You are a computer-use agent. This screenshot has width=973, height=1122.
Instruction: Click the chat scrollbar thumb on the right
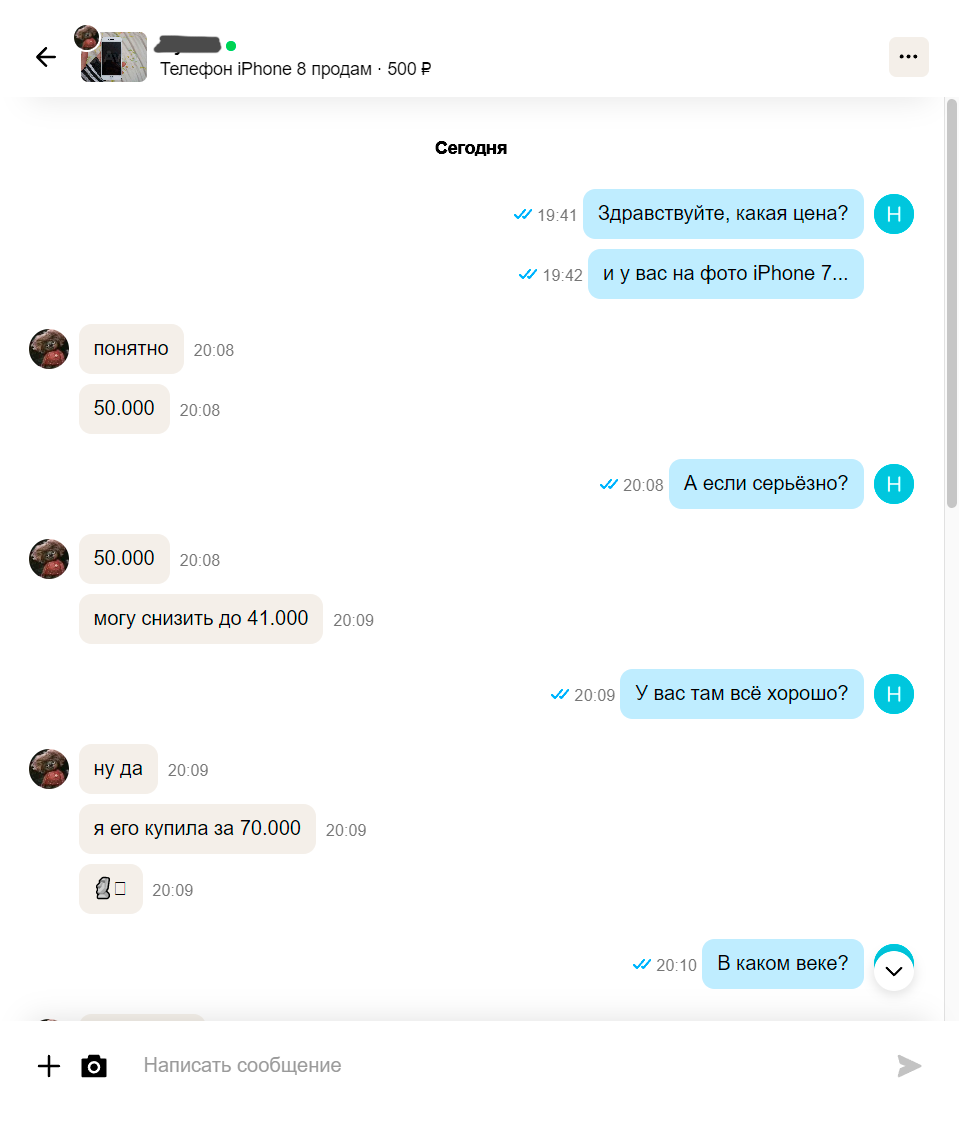(x=952, y=304)
